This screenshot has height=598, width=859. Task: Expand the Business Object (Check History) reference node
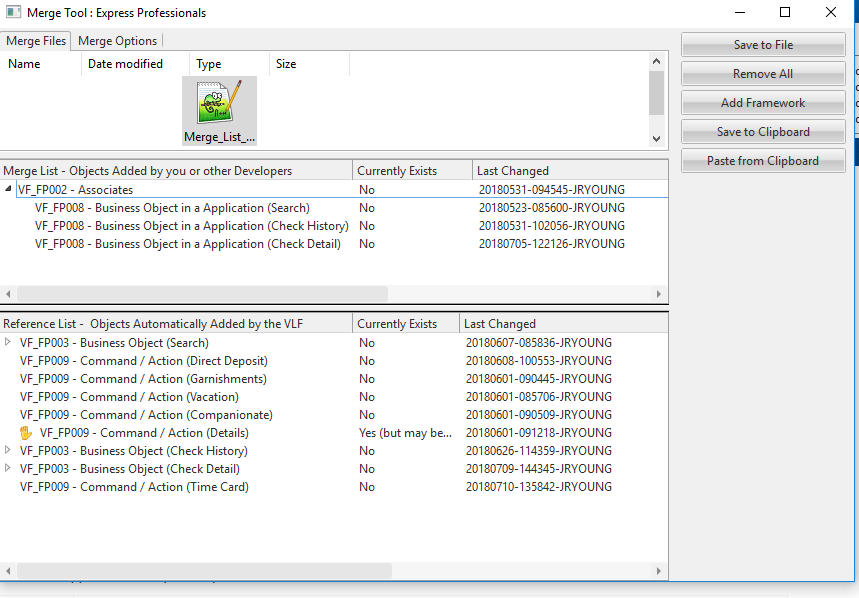click(9, 451)
